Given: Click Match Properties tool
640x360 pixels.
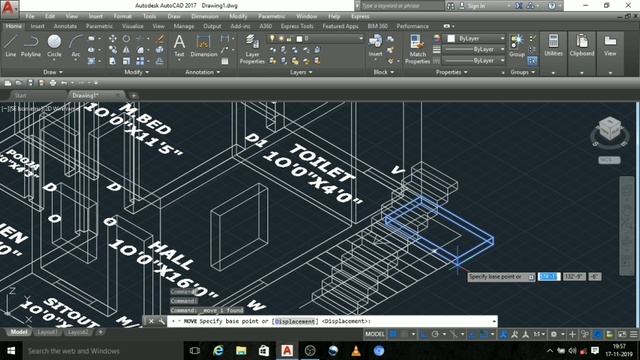Looking at the screenshot, I should point(417,49).
